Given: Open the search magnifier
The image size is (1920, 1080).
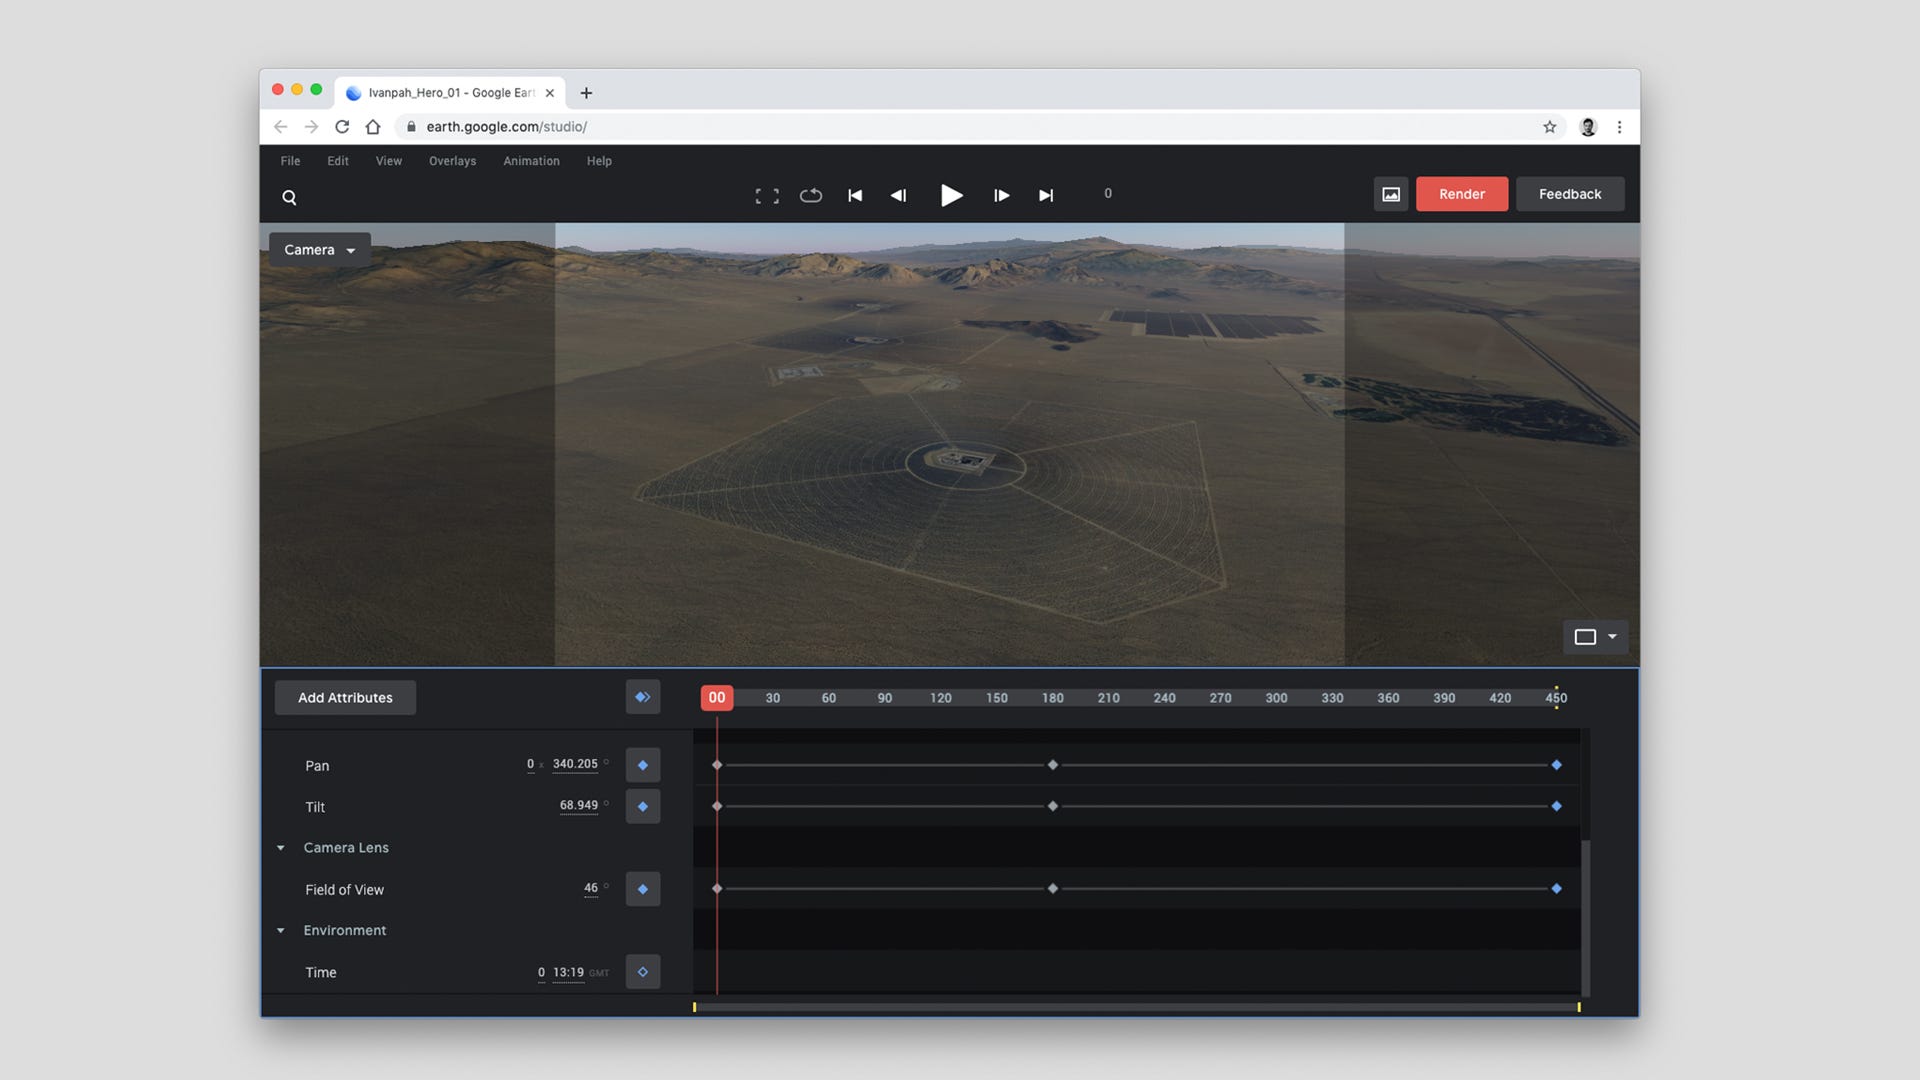Looking at the screenshot, I should pos(289,197).
